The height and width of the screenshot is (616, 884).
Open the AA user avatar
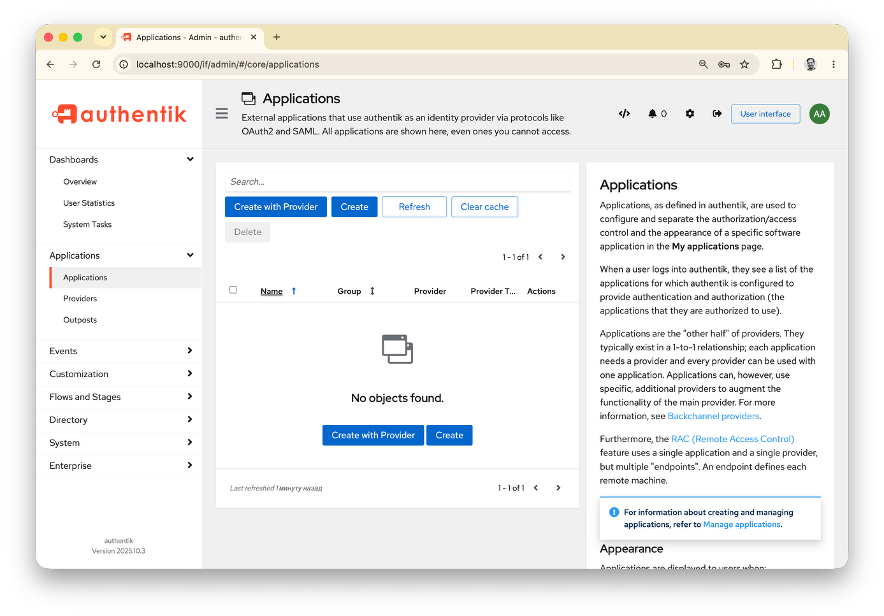[819, 114]
